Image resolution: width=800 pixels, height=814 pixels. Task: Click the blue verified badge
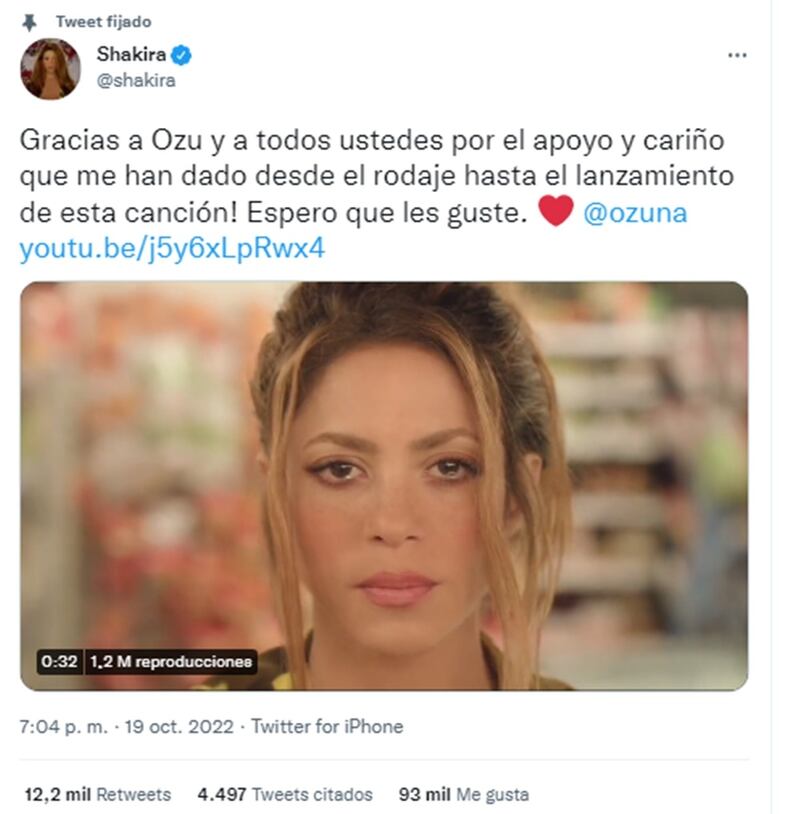[x=181, y=55]
